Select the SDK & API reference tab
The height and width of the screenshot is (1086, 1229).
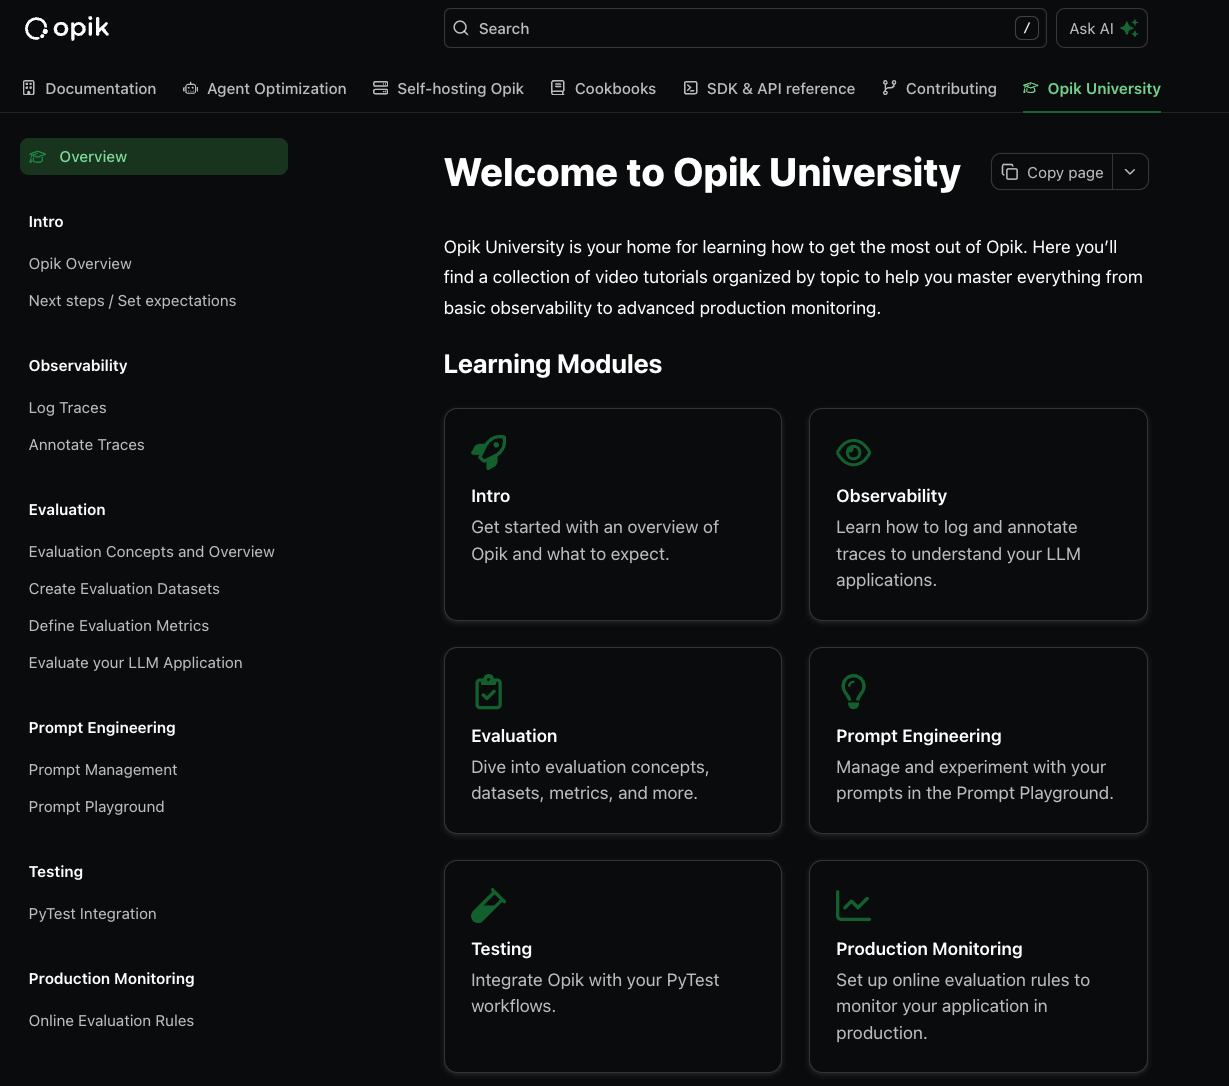click(x=769, y=88)
